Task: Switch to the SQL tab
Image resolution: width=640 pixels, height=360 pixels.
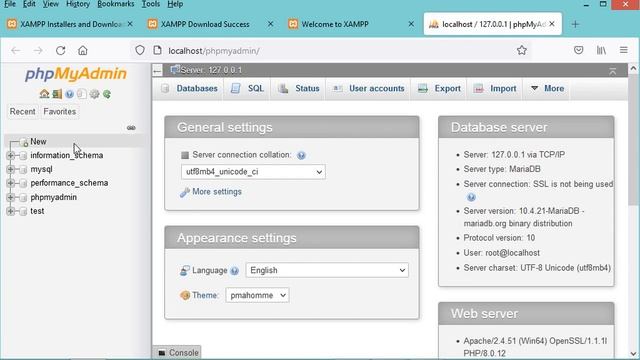Action: tap(247, 89)
